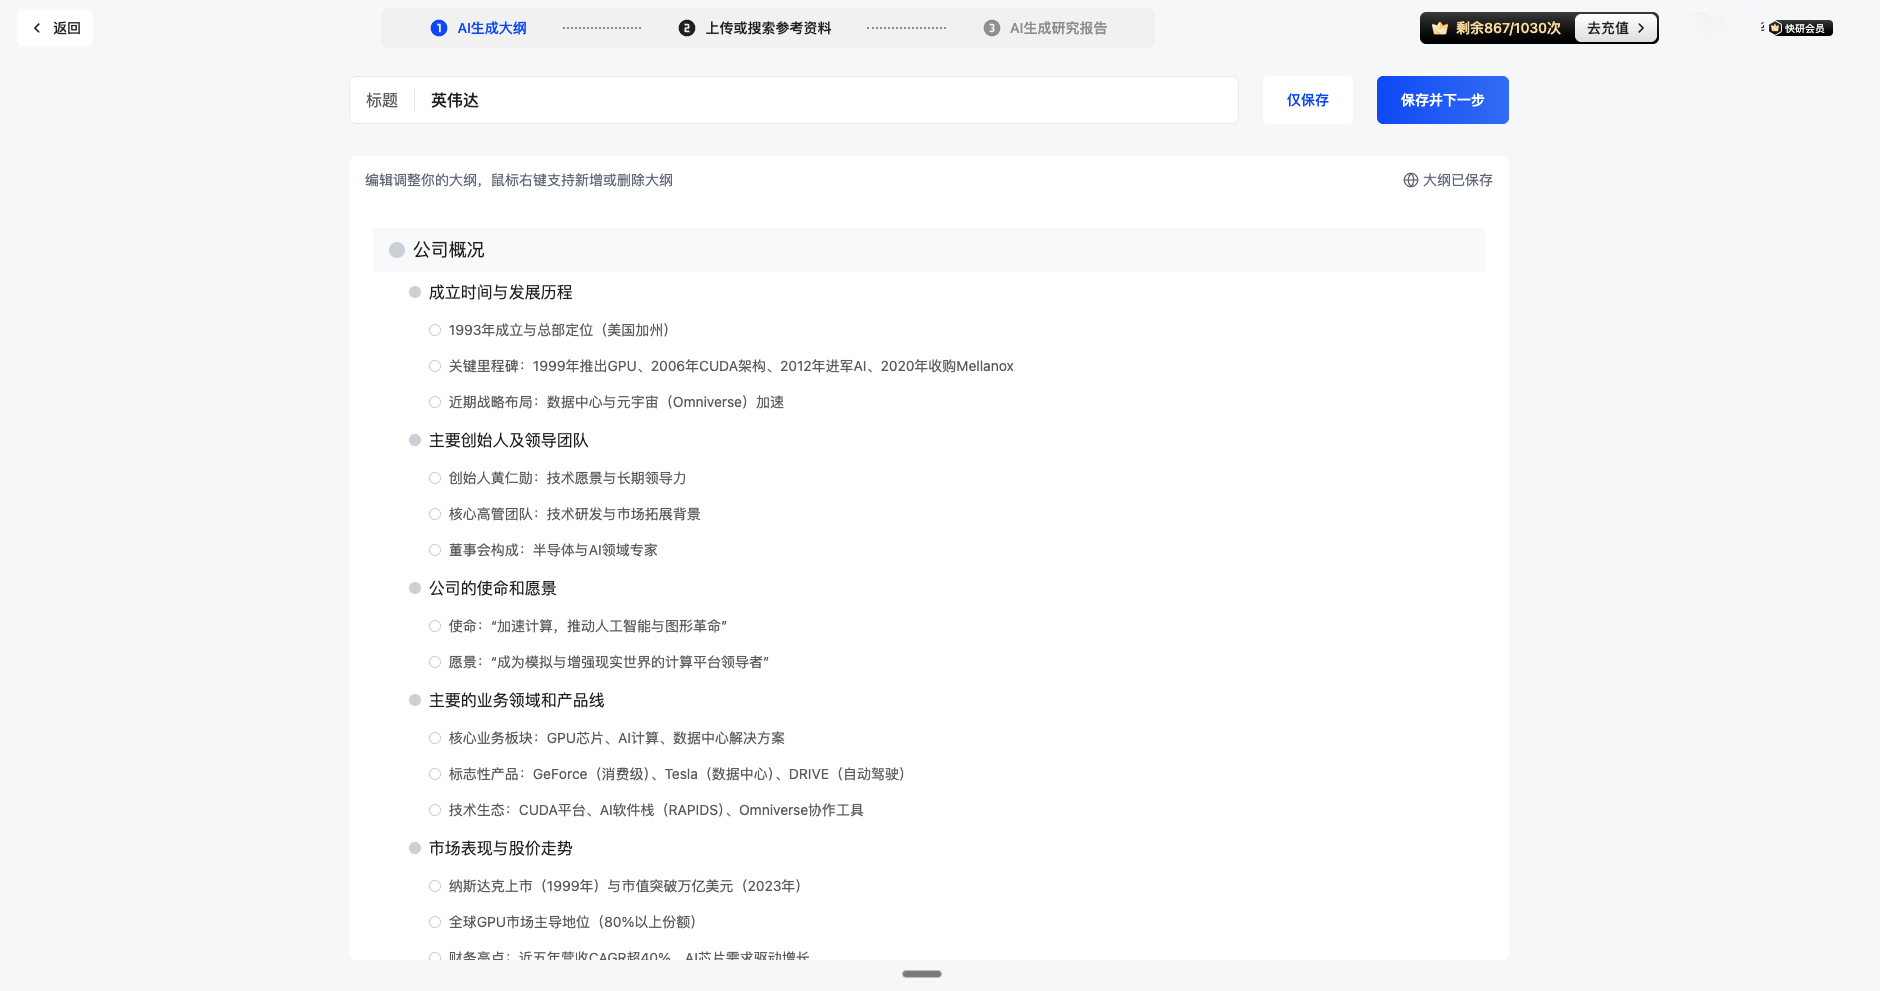Select the bullet next to 成立时间与发展历程

tap(414, 292)
